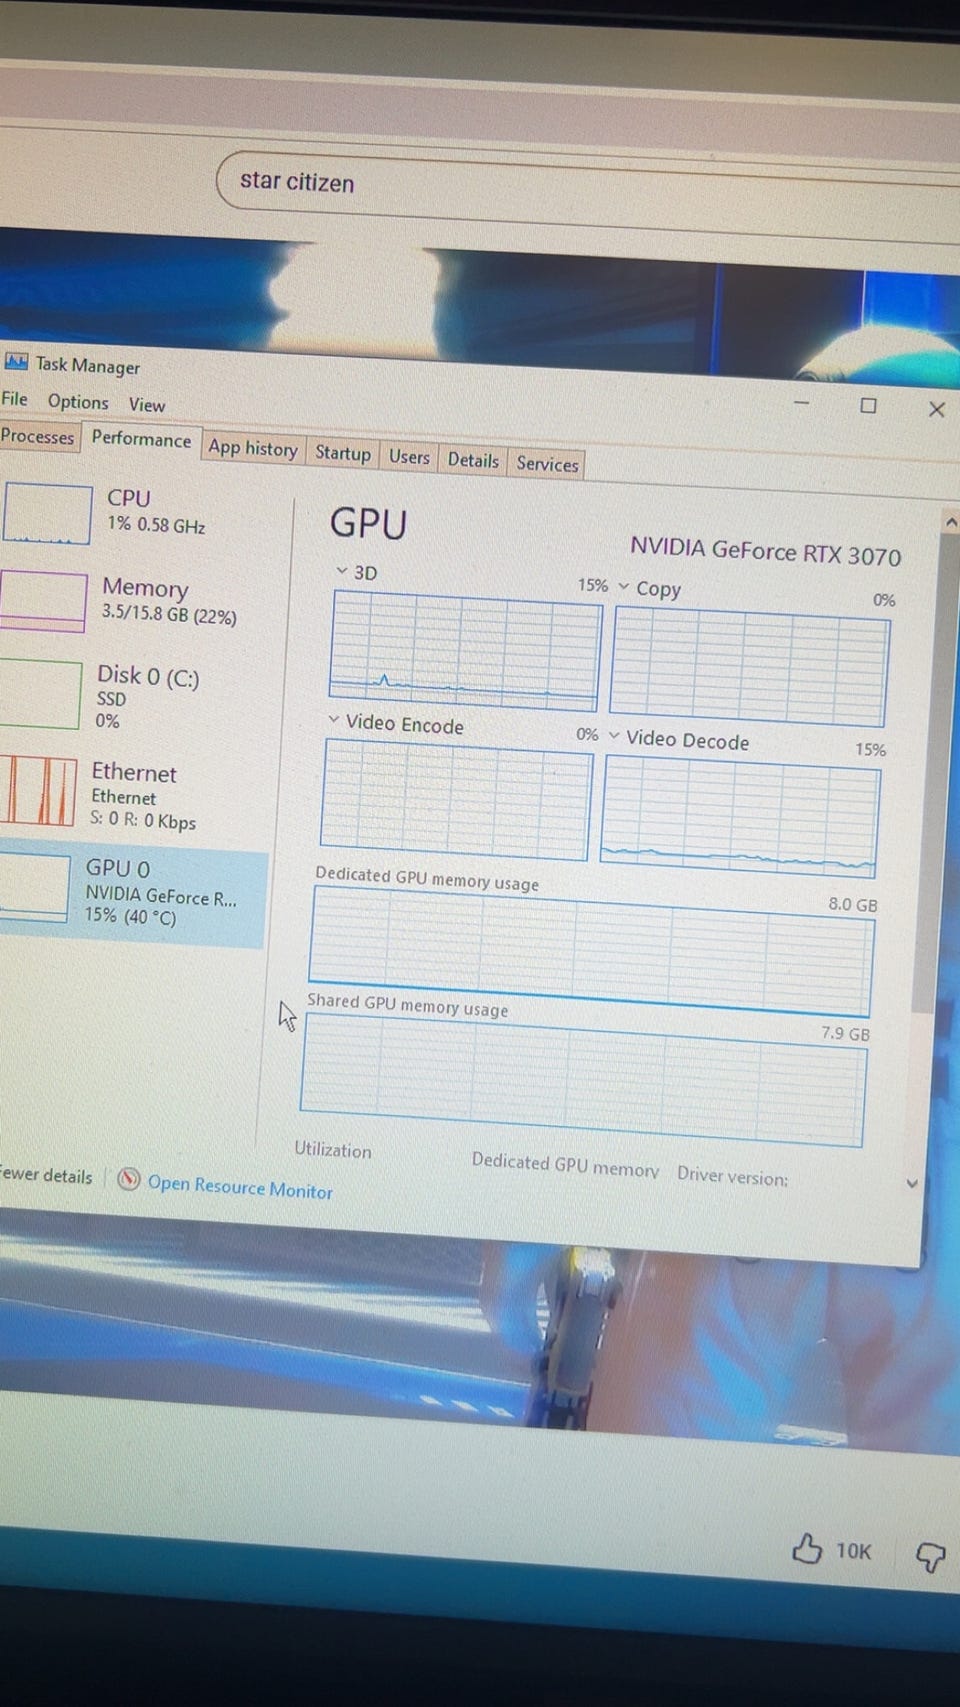The width and height of the screenshot is (960, 1707).
Task: Click the Shared GPU memory usage graph
Action: point(582,1080)
